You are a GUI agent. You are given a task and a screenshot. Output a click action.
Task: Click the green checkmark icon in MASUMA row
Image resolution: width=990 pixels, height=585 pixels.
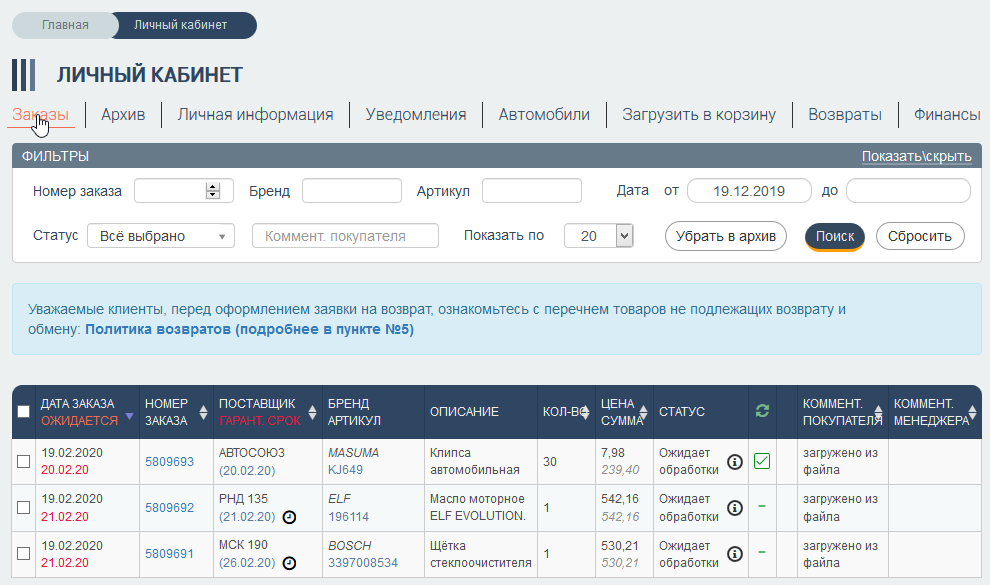point(762,461)
